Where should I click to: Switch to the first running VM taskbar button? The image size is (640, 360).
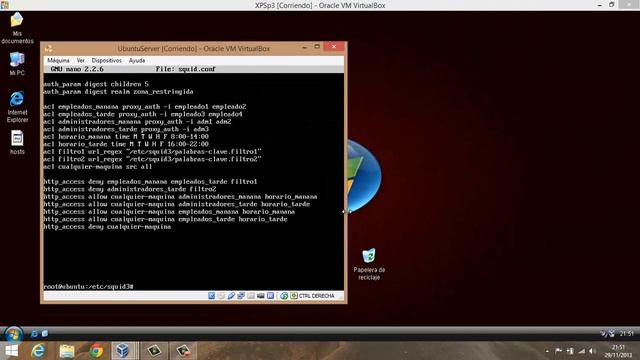(154, 351)
